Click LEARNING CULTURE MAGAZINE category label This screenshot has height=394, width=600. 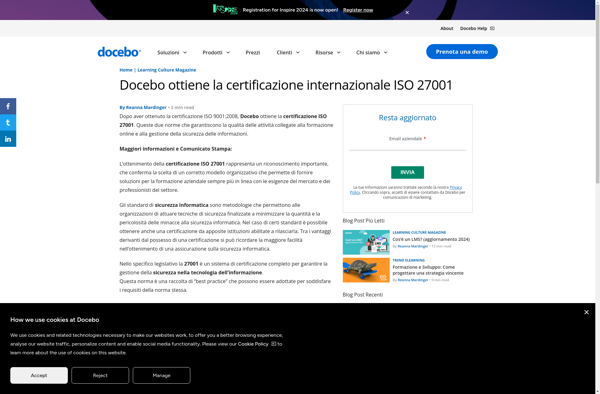[x=419, y=233]
